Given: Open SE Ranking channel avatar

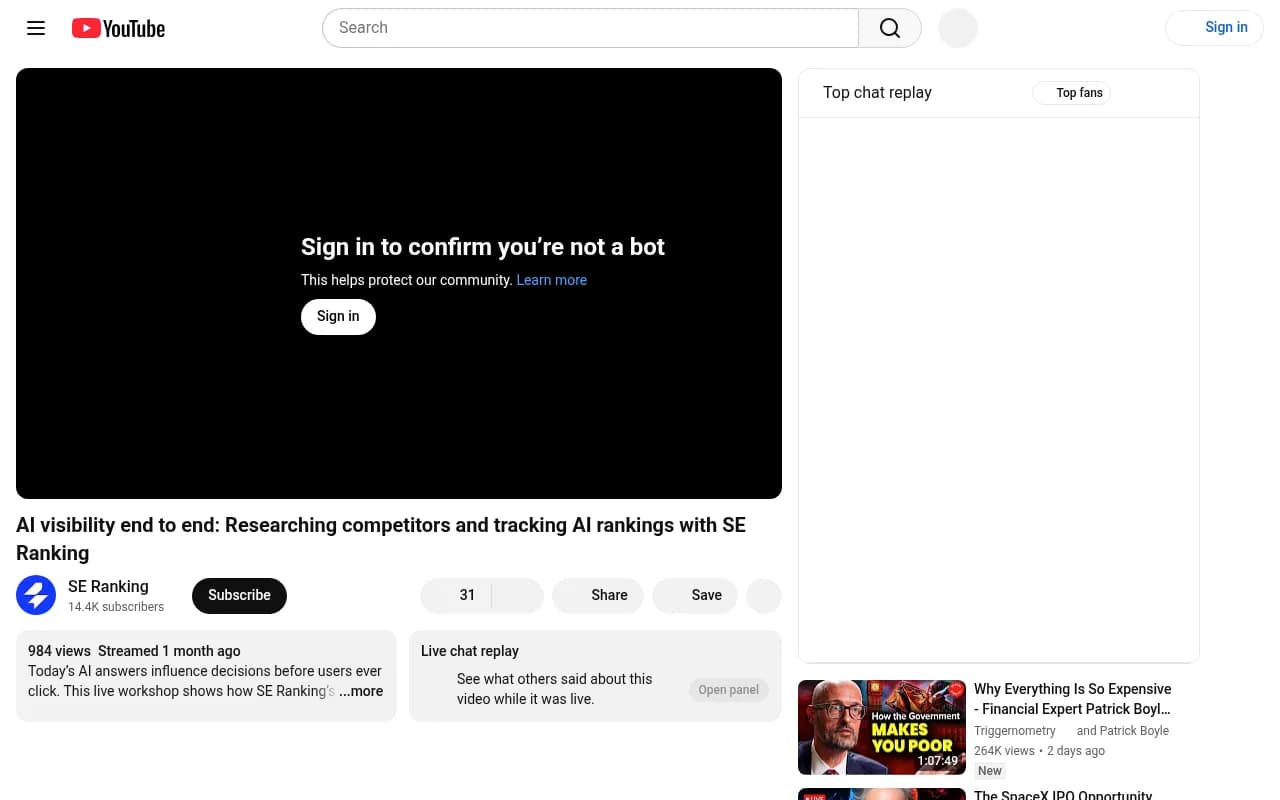Looking at the screenshot, I should tap(36, 595).
